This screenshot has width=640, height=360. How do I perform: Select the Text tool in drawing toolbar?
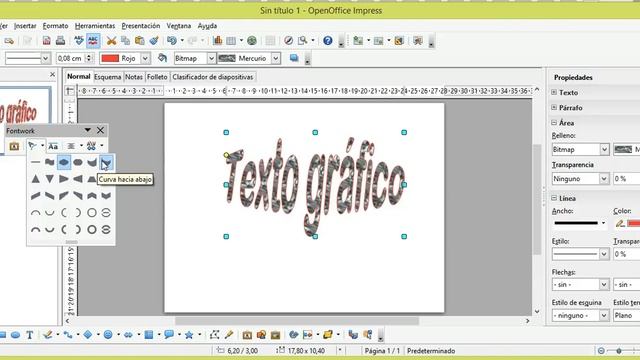click(x=29, y=335)
